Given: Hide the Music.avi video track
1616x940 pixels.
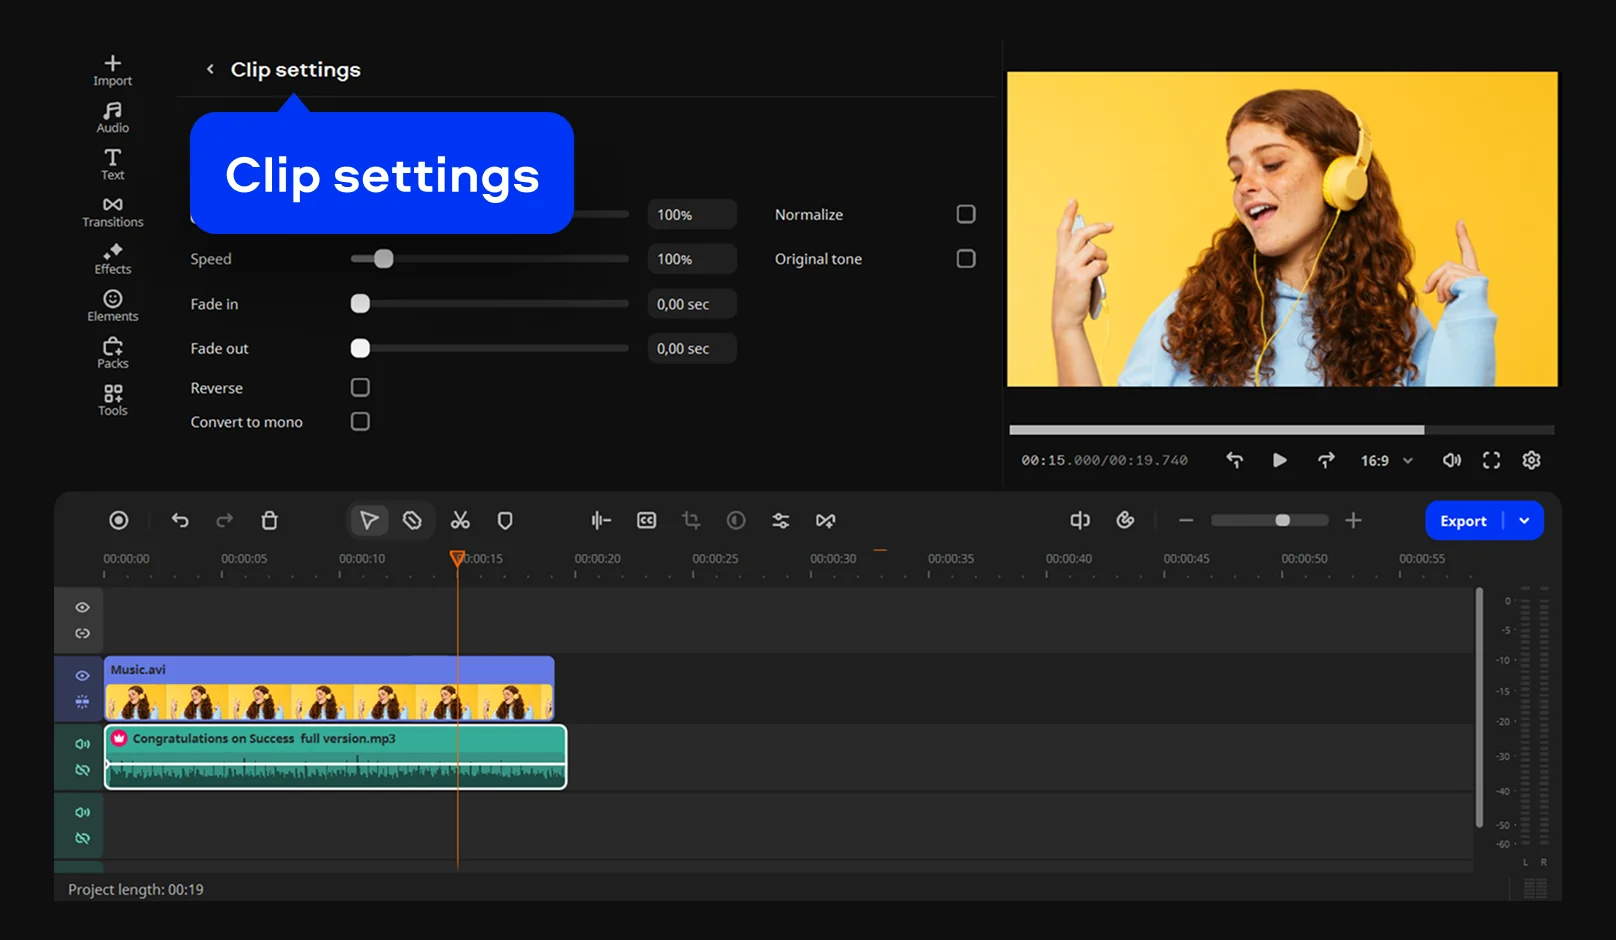Looking at the screenshot, I should 82,676.
